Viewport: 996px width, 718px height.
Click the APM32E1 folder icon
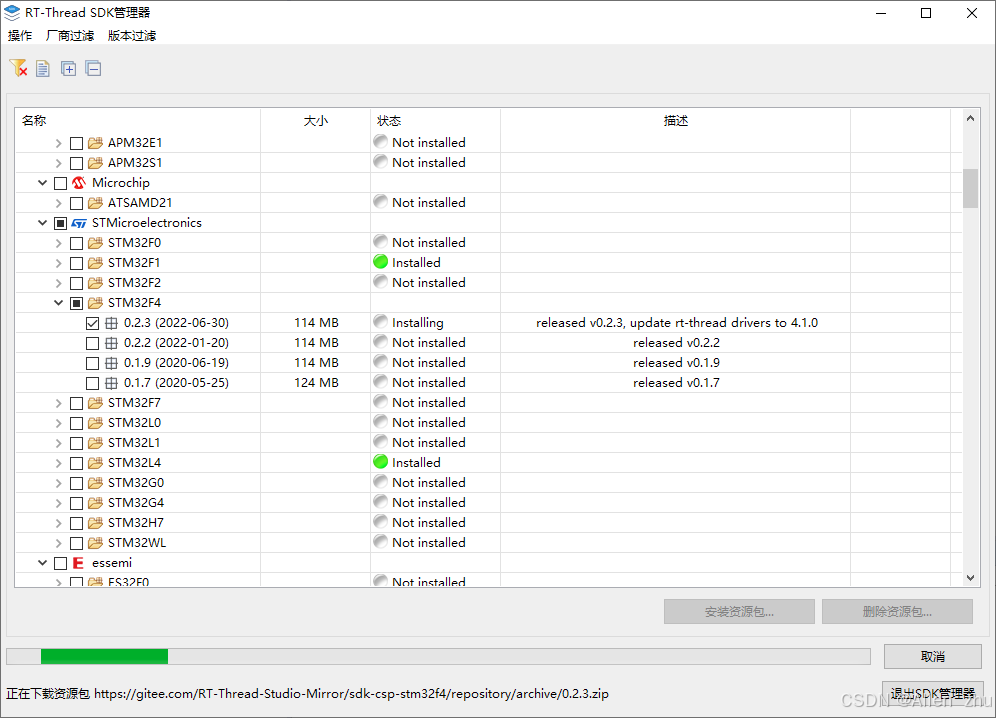[95, 143]
